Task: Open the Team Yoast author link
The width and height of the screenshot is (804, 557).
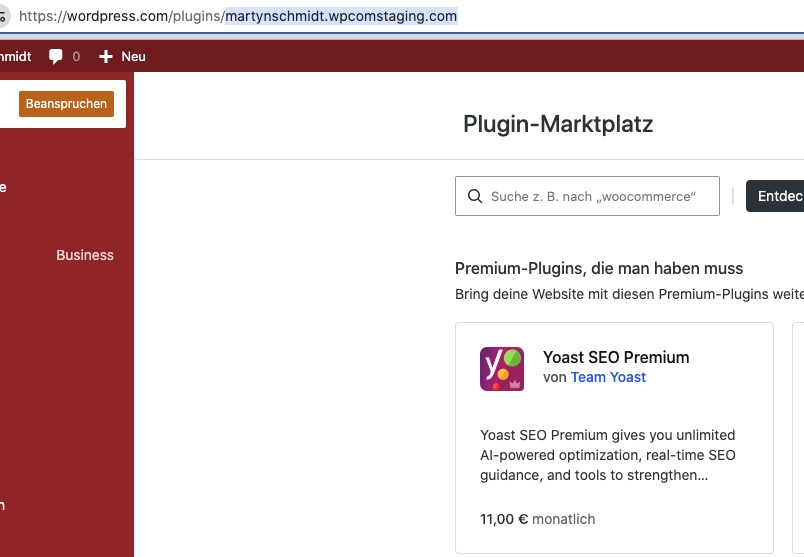Action: click(x=608, y=377)
